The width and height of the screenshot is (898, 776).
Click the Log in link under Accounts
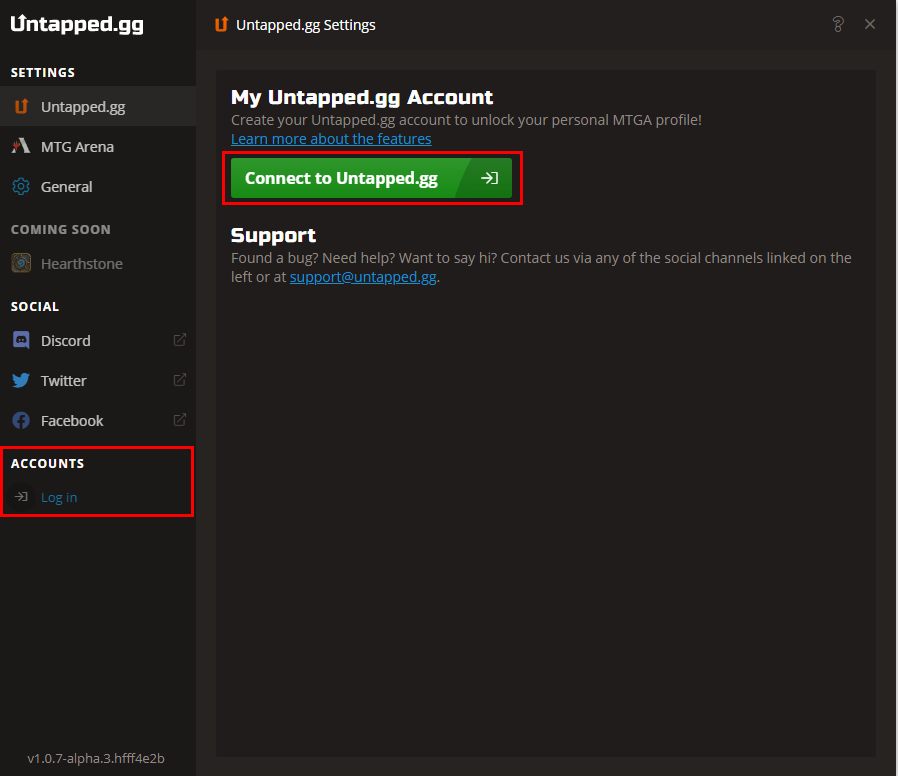point(59,497)
